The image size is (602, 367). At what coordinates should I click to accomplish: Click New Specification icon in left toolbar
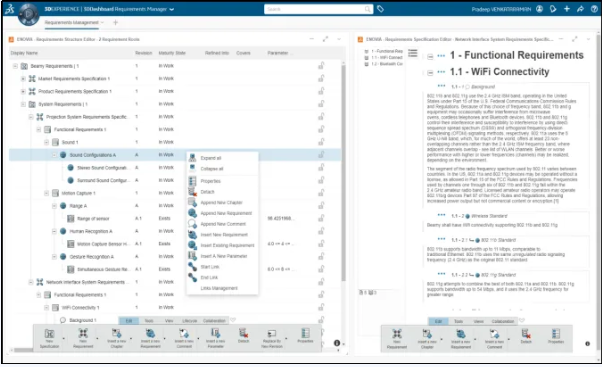click(x=50, y=338)
